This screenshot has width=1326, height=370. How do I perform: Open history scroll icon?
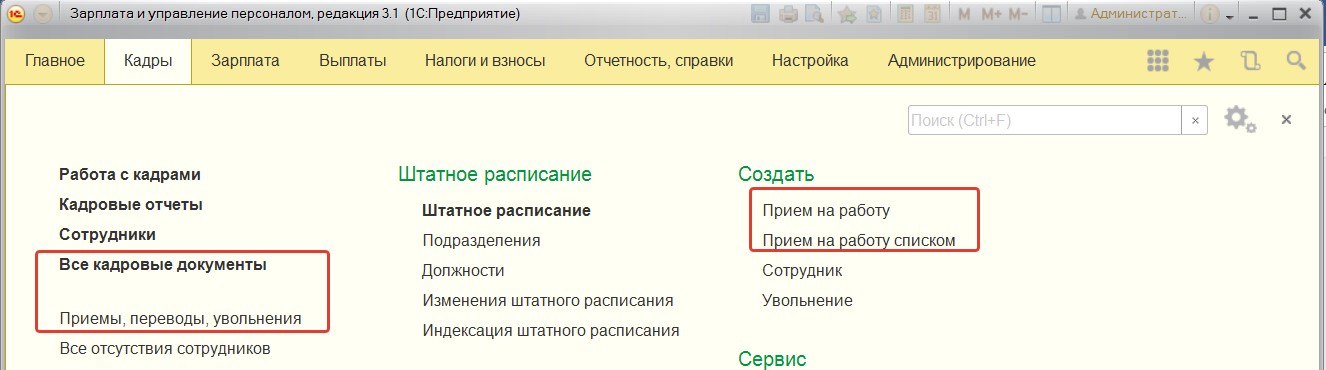pyautogui.click(x=1250, y=61)
